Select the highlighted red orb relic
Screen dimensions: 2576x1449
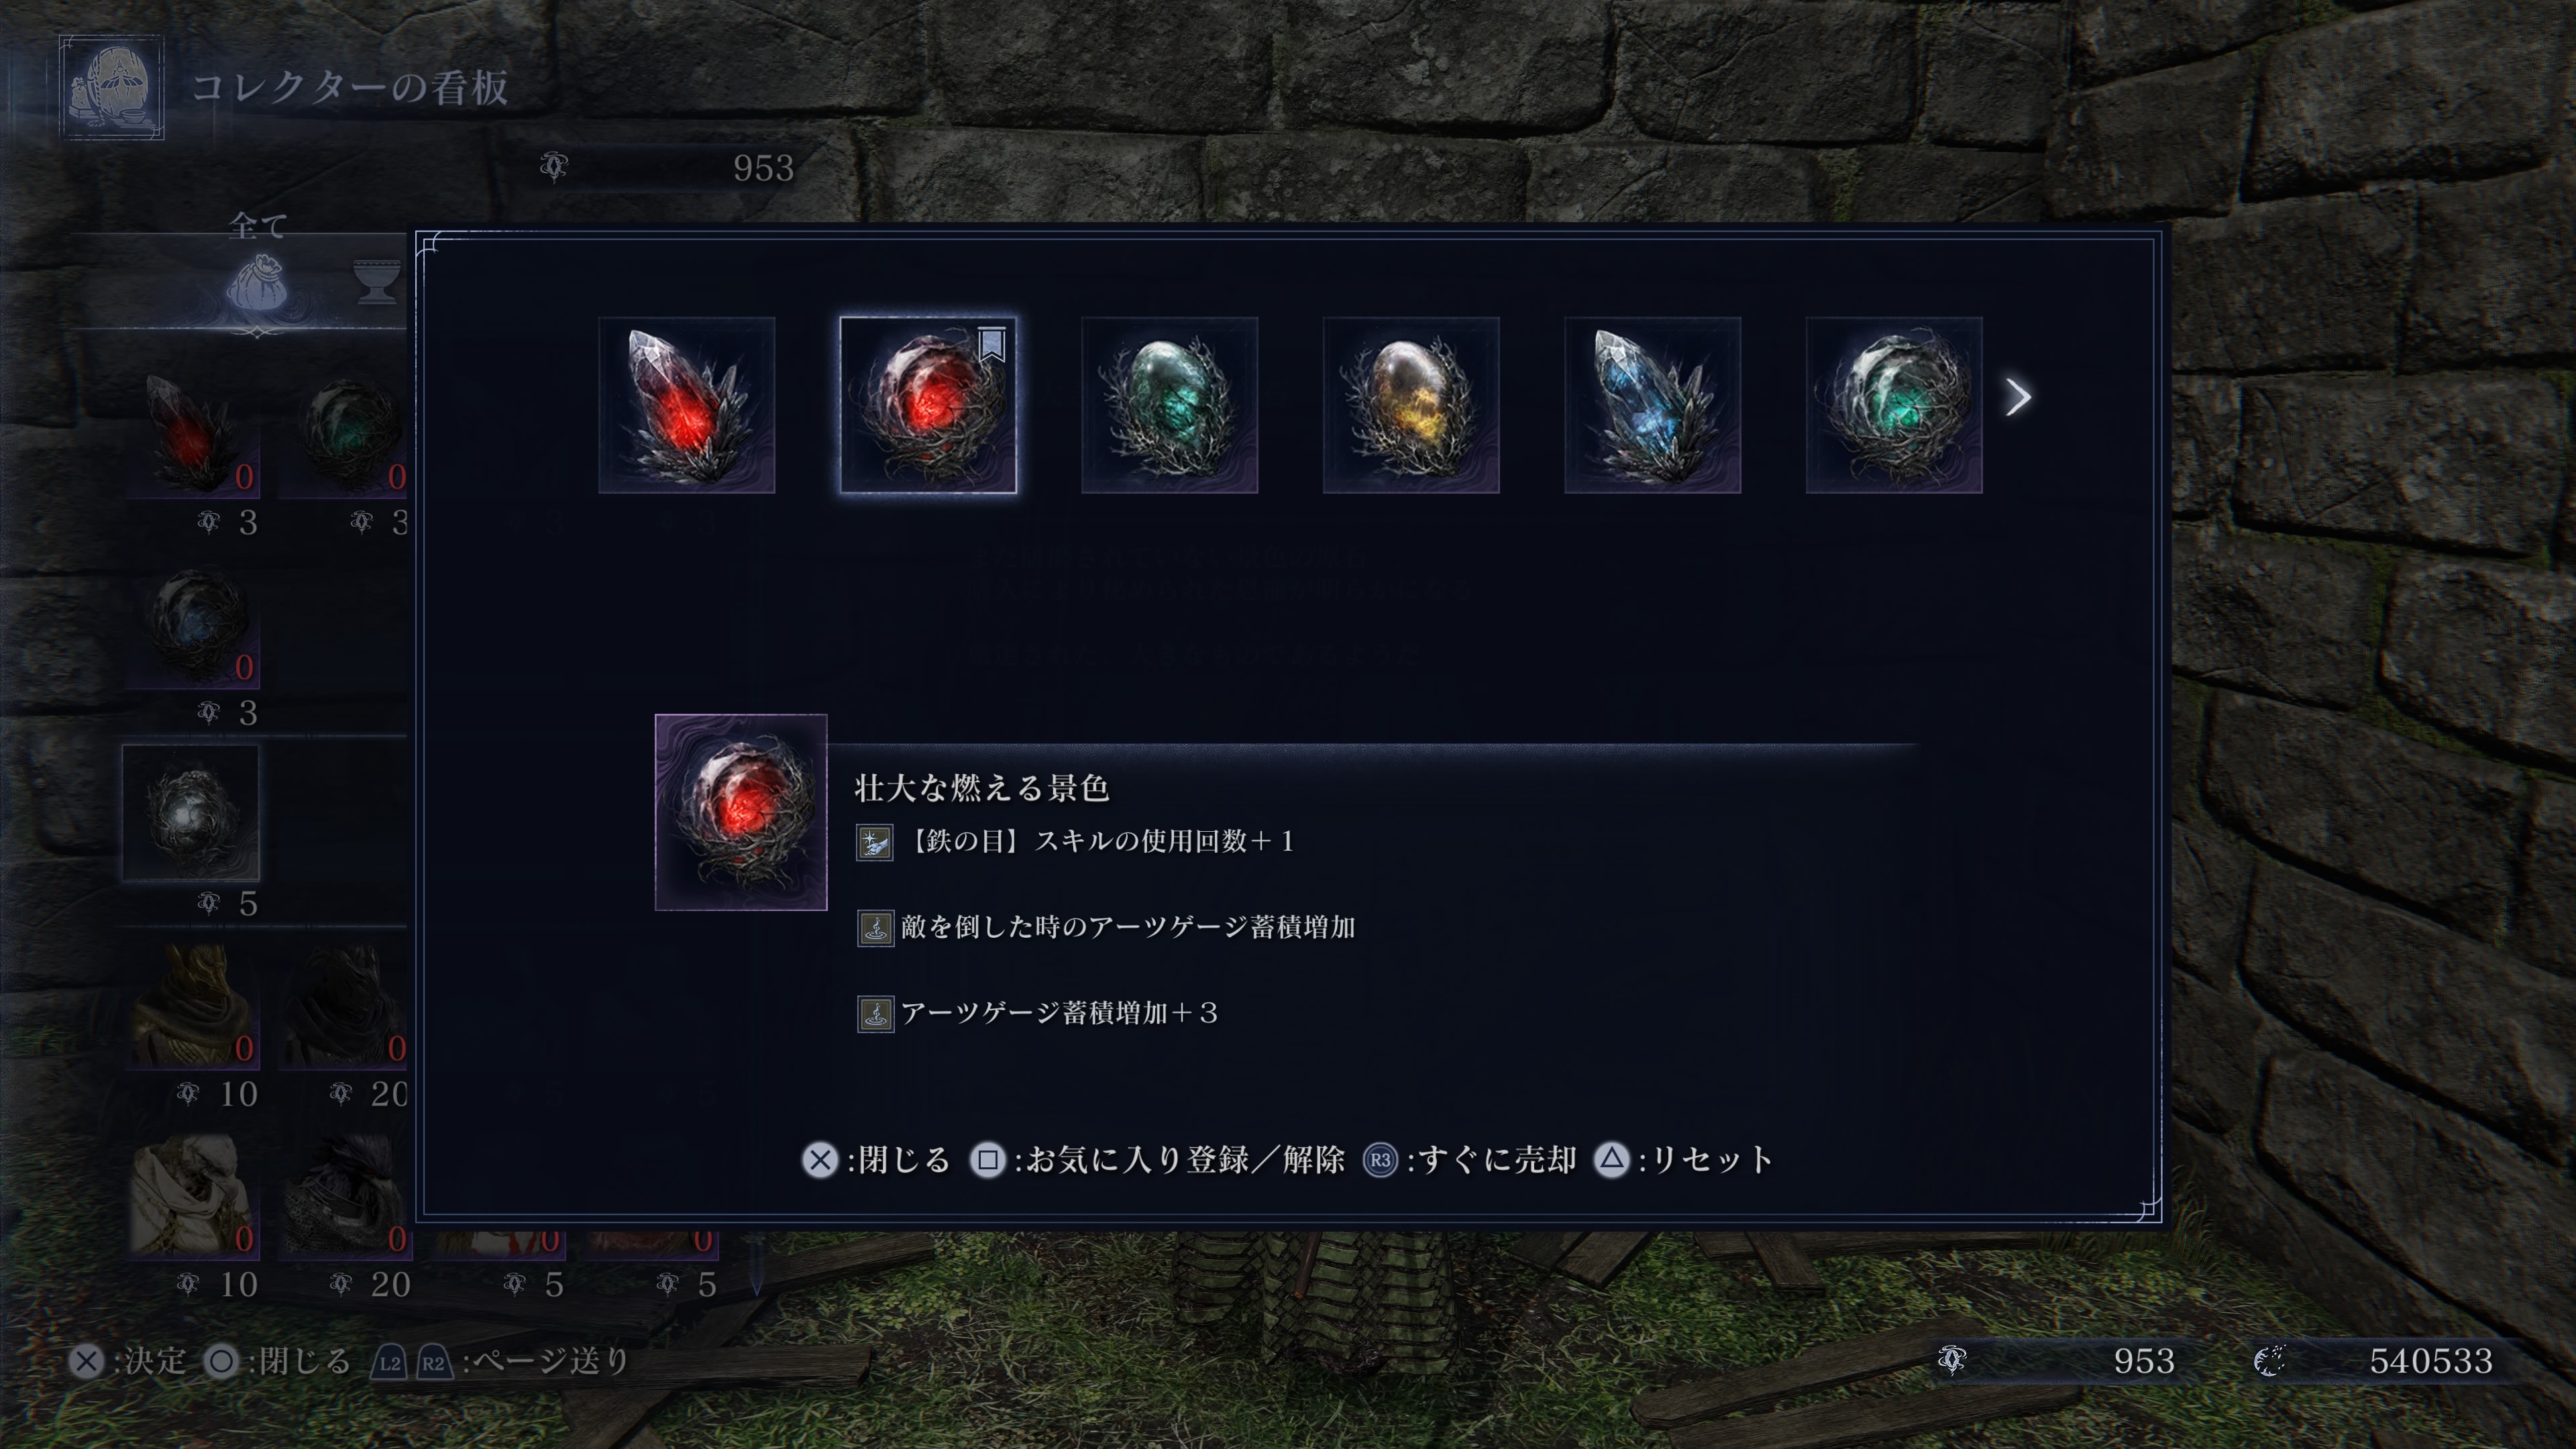[x=928, y=405]
